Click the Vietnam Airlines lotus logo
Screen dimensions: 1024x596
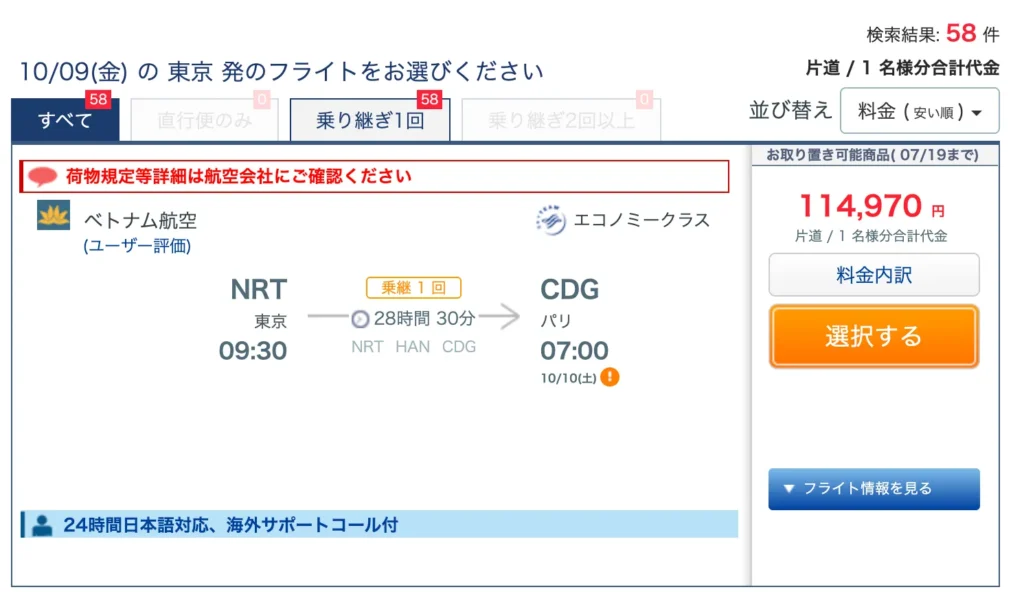pyautogui.click(x=53, y=216)
